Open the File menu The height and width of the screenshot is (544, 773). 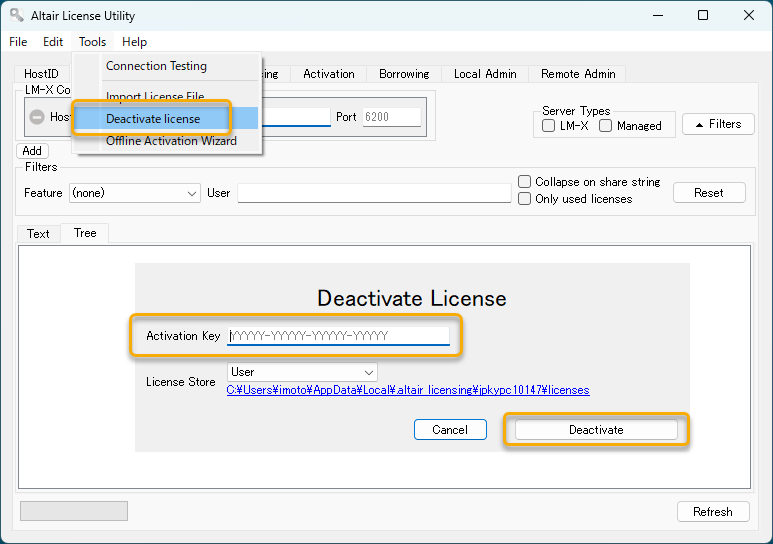coord(18,42)
